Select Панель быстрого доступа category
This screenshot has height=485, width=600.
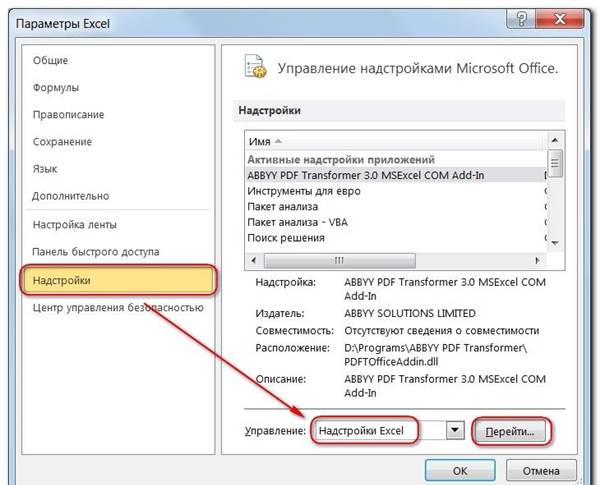coord(96,252)
